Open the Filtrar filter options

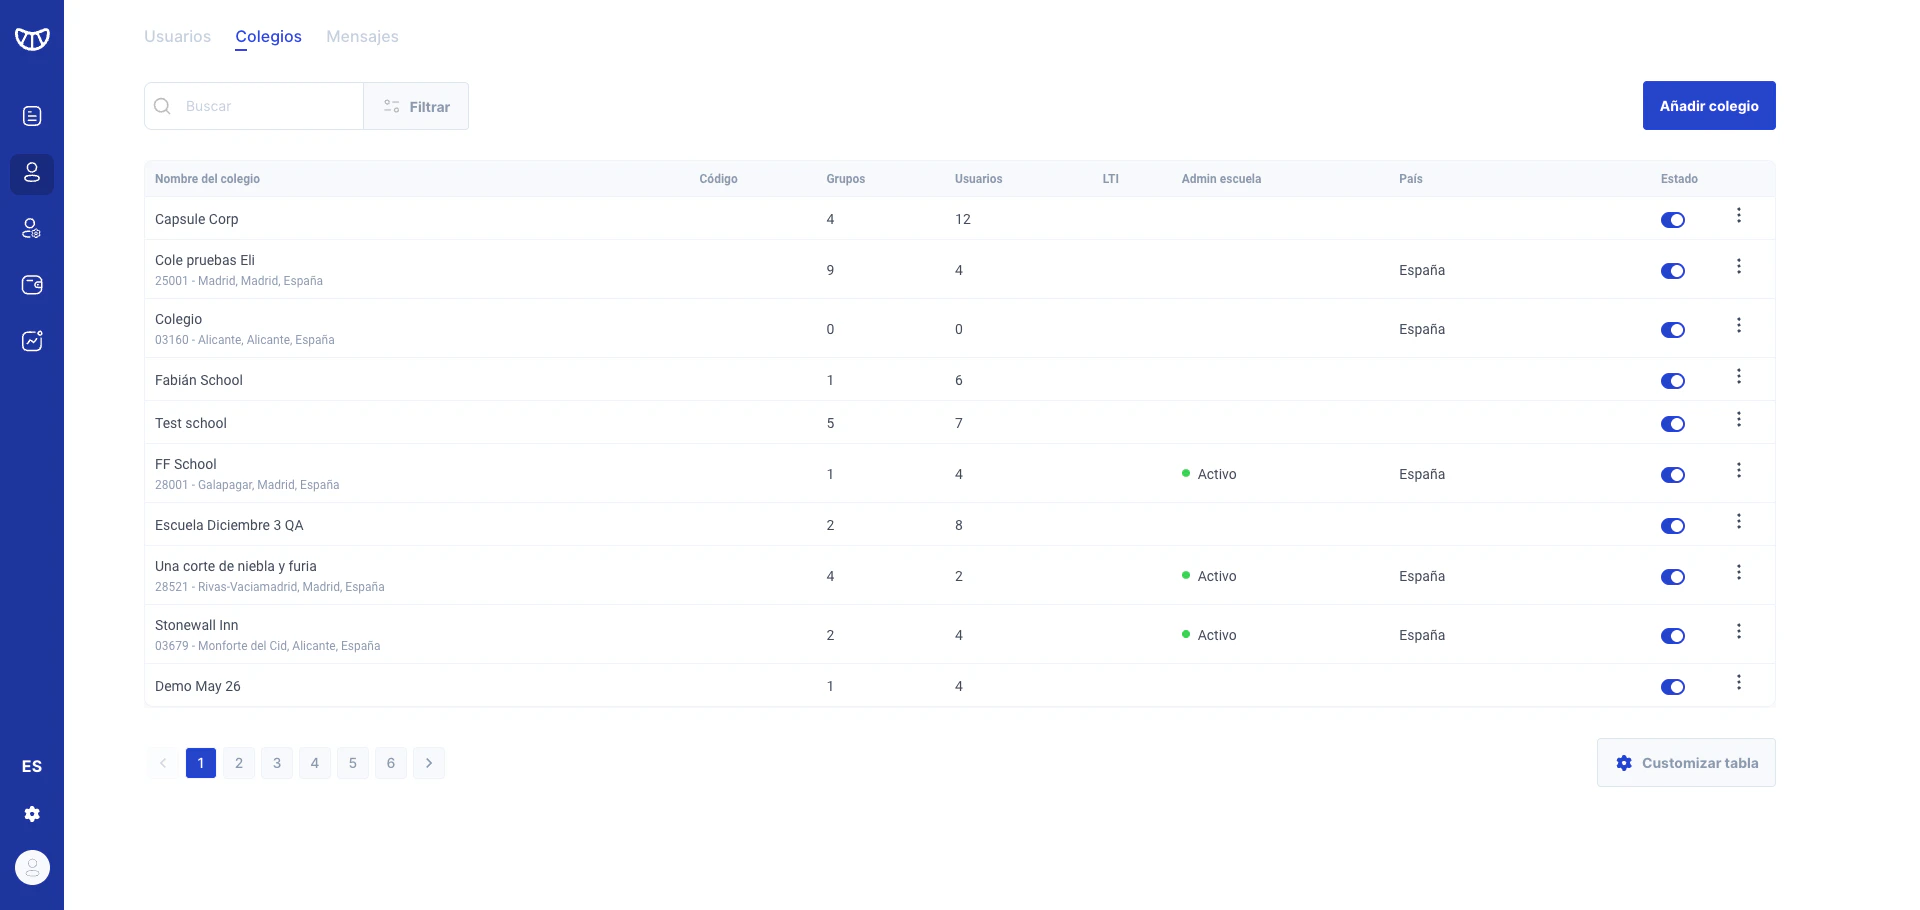[x=416, y=106]
